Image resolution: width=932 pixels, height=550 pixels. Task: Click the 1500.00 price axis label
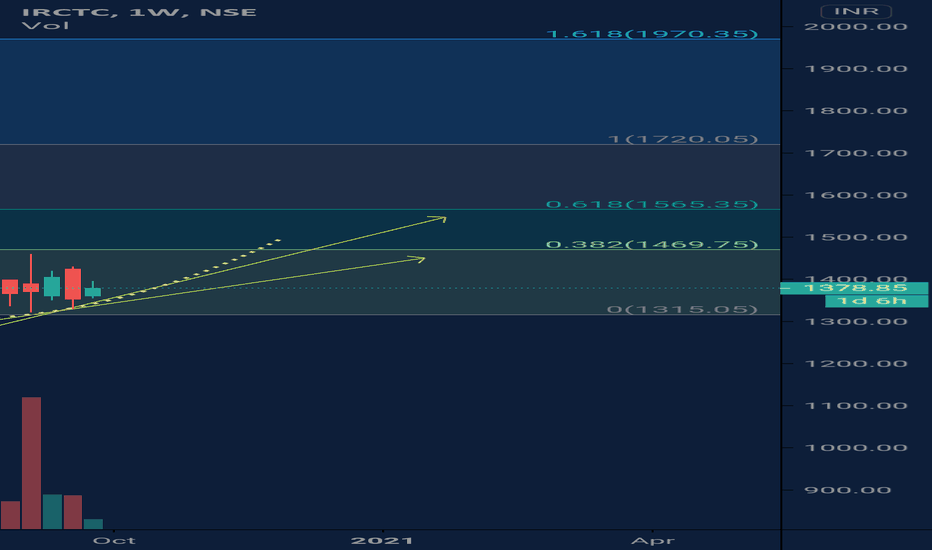click(855, 238)
